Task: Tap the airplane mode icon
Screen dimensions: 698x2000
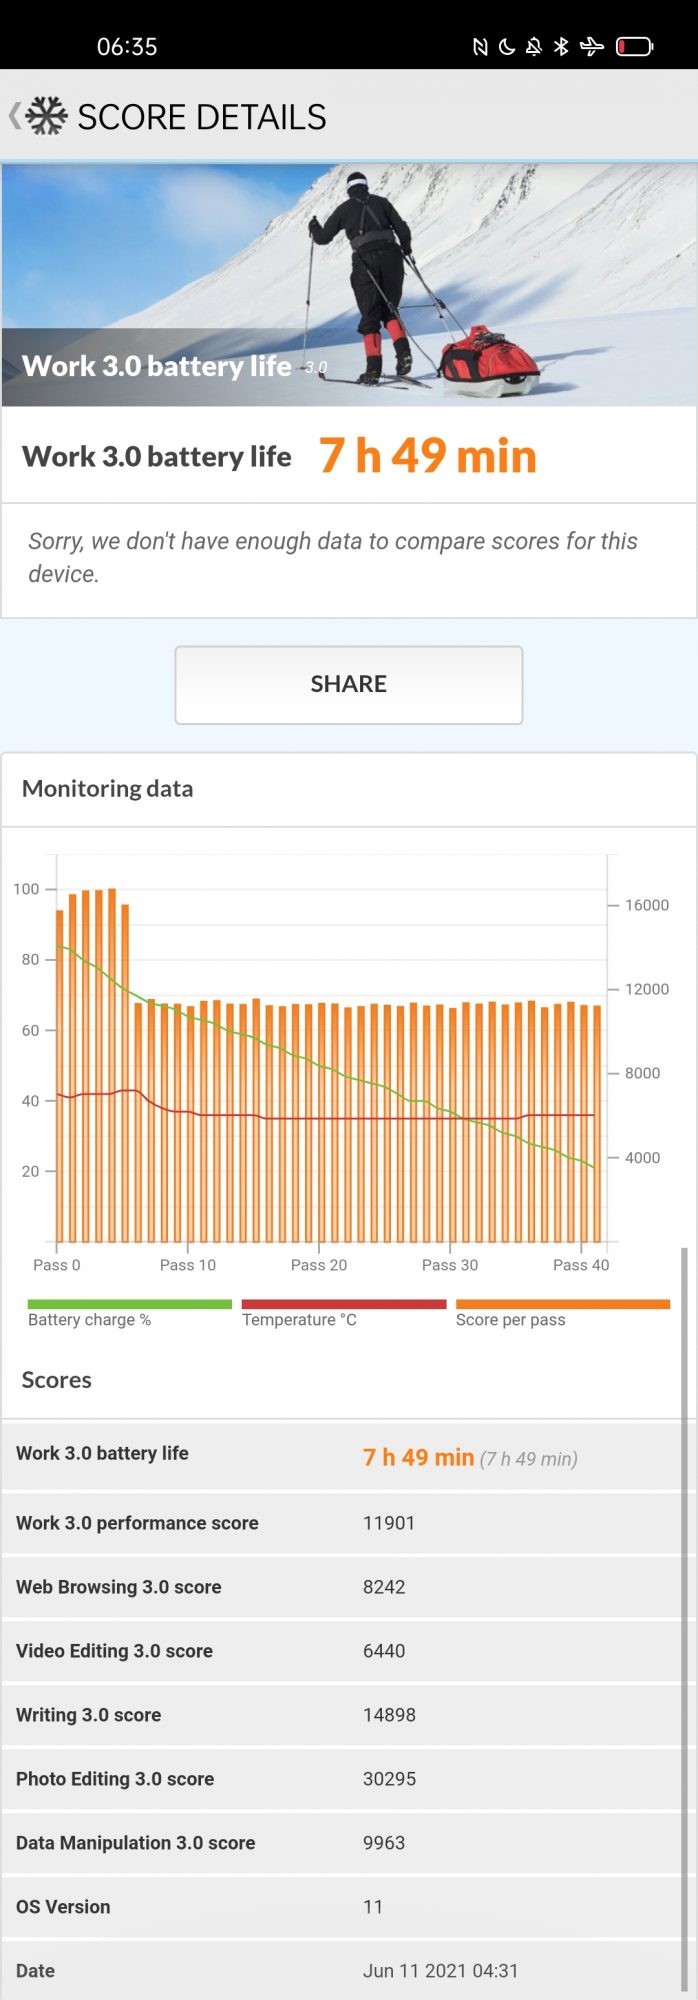Action: click(592, 47)
